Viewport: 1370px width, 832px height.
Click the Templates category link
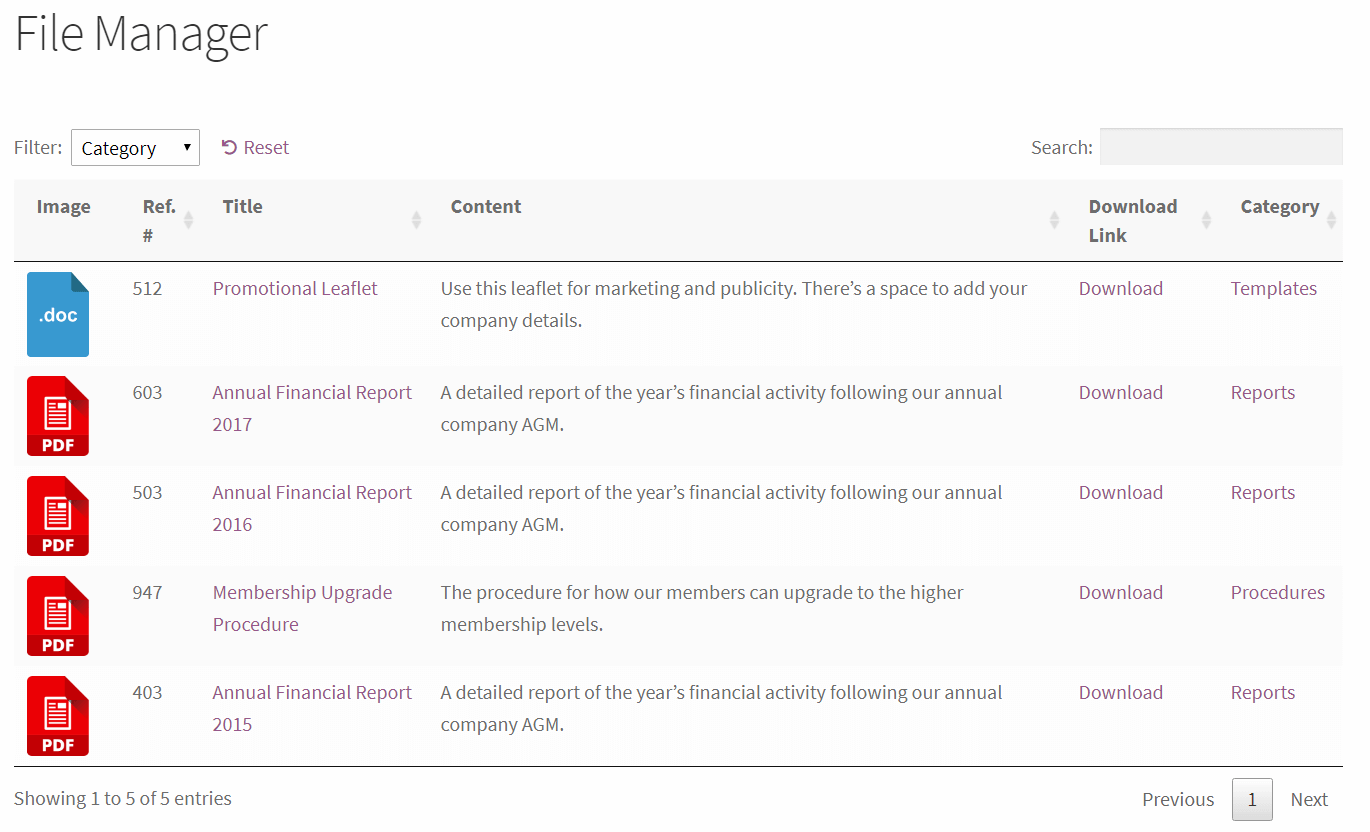[x=1273, y=289]
